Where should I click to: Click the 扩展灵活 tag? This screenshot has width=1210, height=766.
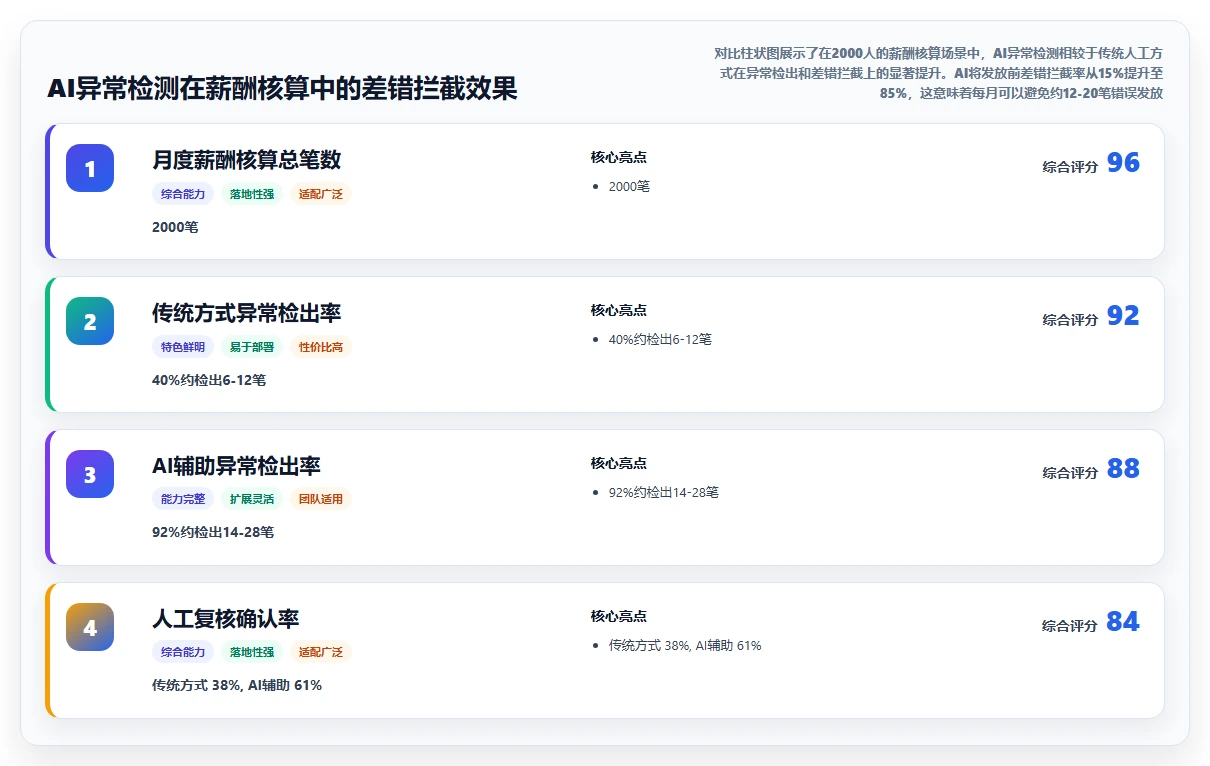point(252,499)
